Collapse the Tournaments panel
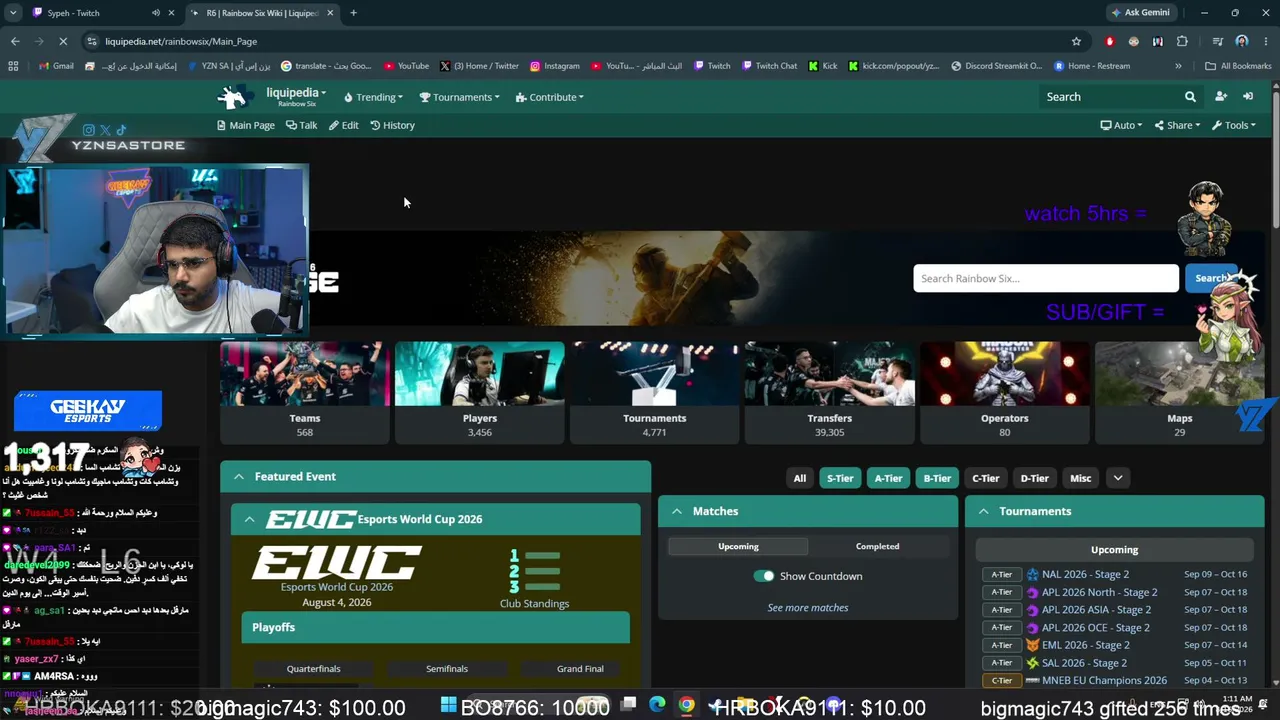The width and height of the screenshot is (1280, 720). point(983,511)
